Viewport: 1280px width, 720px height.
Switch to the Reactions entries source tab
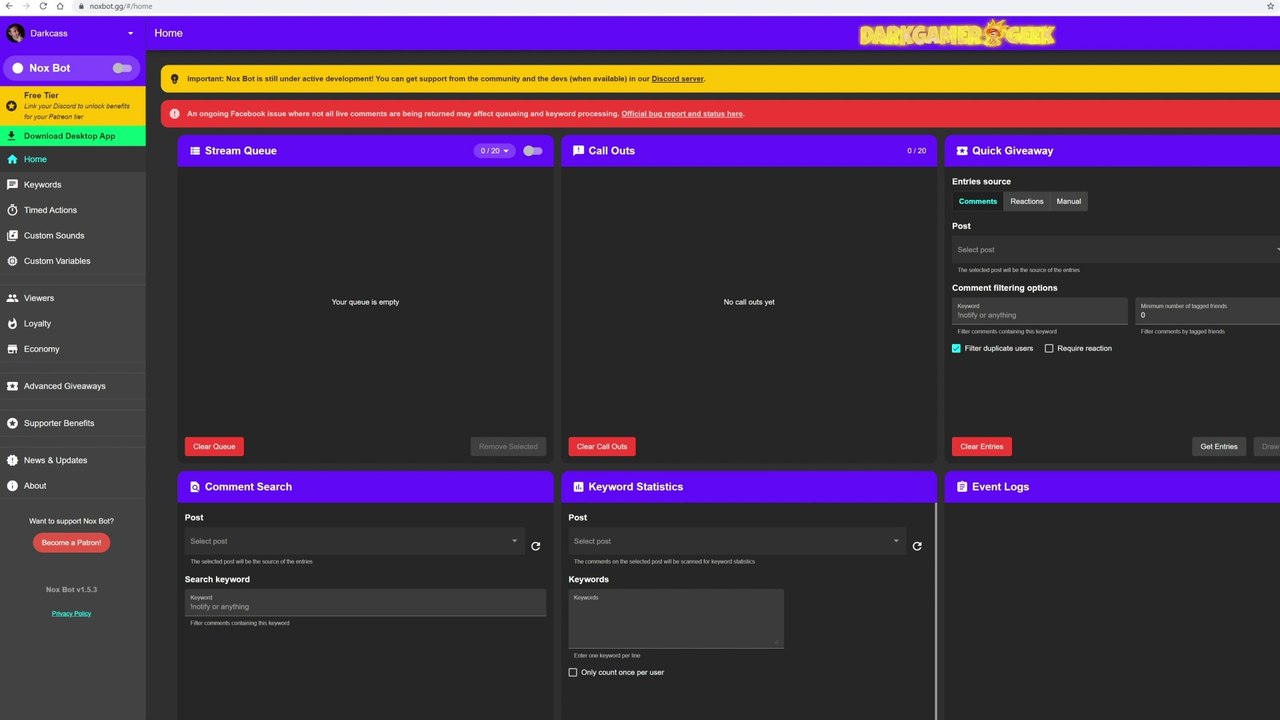(1027, 201)
